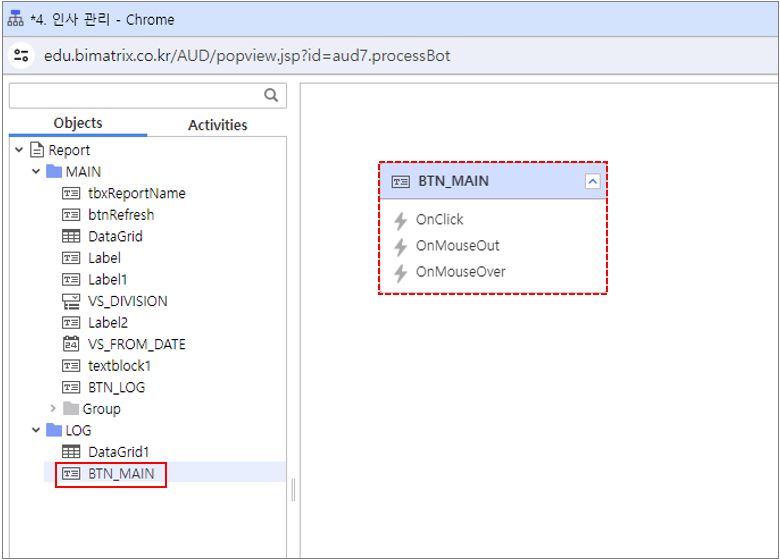Click the site info icon in address bar
780x560 pixels.
coord(21,55)
